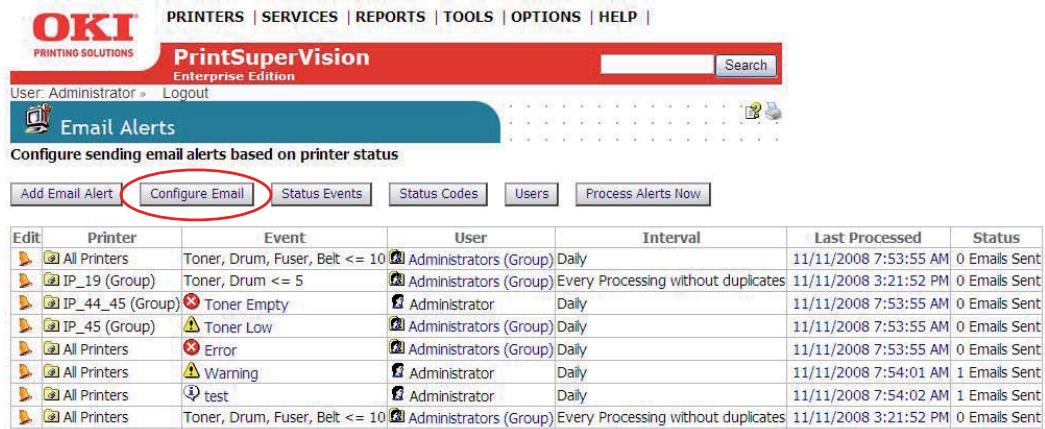Click Administrators (Group) in the IP_19 row
The height and width of the screenshot is (429, 1045).
481,281
